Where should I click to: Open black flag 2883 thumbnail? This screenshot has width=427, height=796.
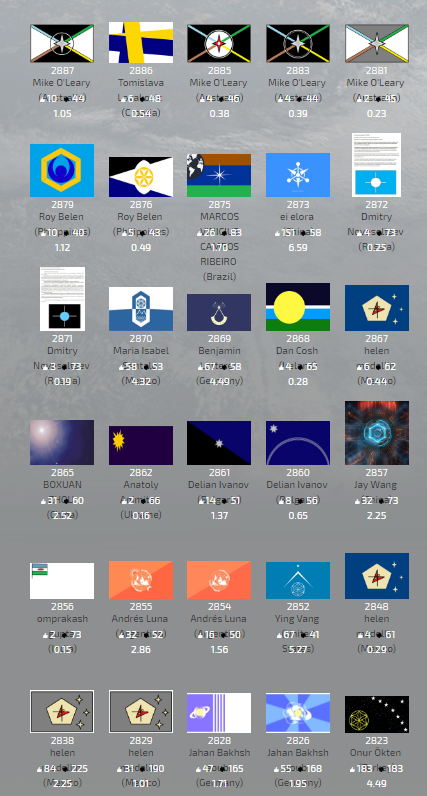coord(298,44)
